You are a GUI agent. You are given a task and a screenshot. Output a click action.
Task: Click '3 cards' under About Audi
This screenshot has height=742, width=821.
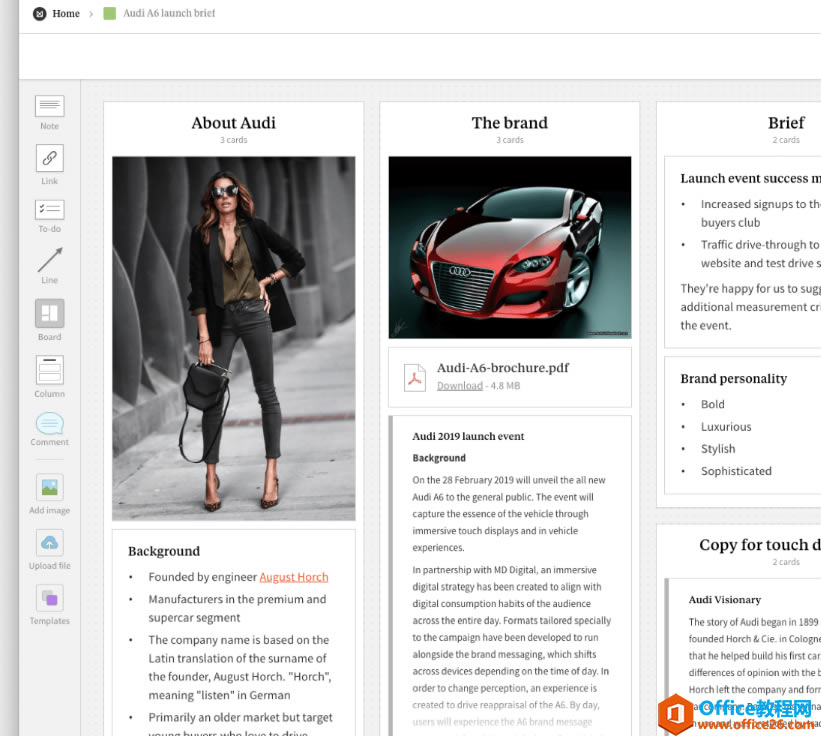pyautogui.click(x=234, y=140)
